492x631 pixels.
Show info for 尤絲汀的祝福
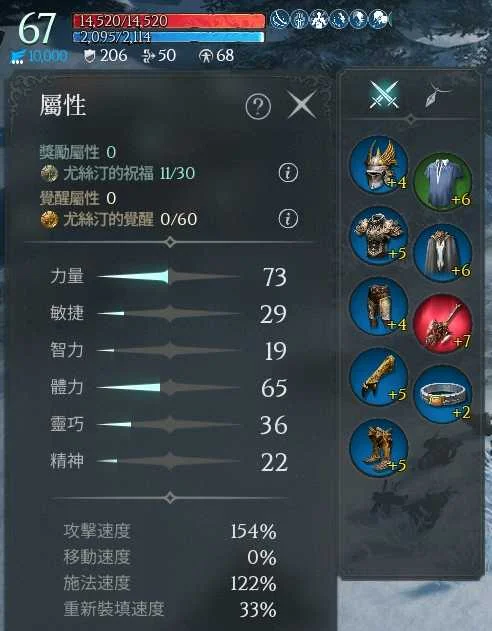pyautogui.click(x=288, y=173)
